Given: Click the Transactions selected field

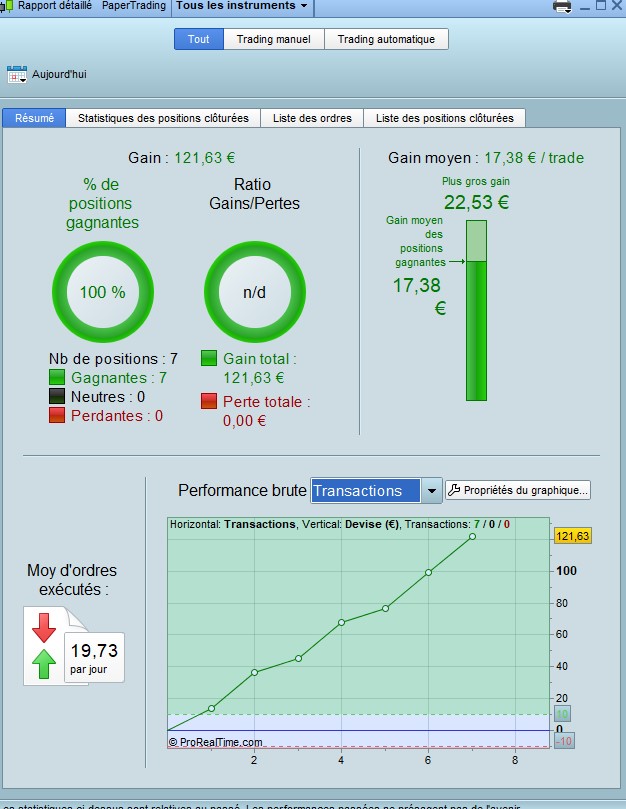Looking at the screenshot, I should pos(365,490).
